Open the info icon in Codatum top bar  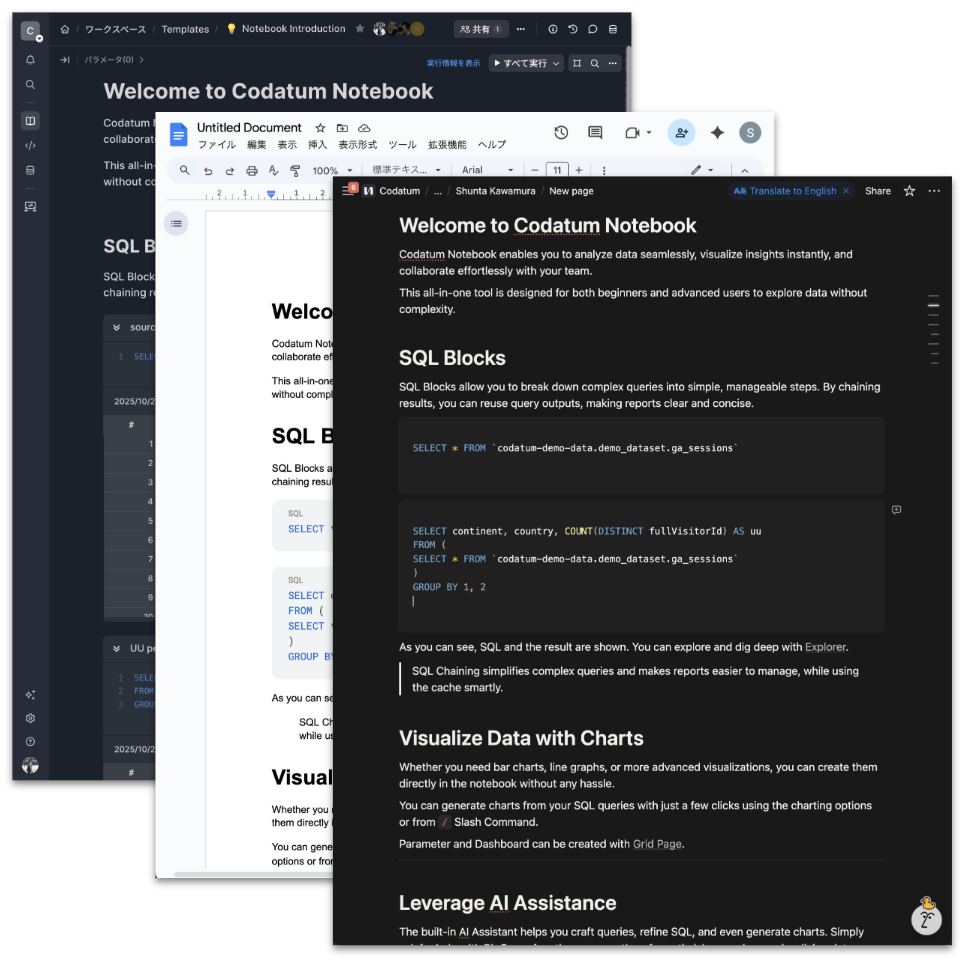click(x=553, y=29)
